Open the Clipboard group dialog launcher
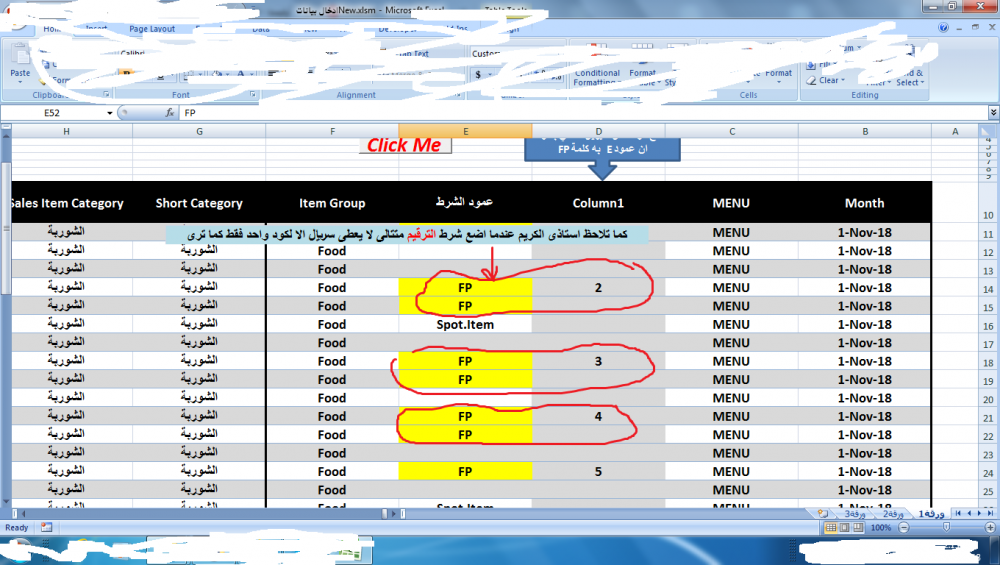This screenshot has height=565, width=1000. [x=107, y=94]
